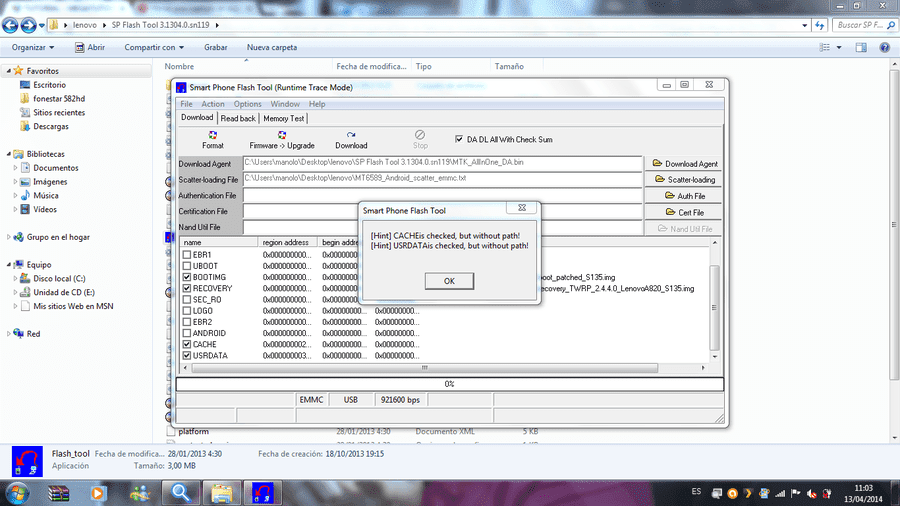Open Explorer help icon
This screenshot has width=900, height=506.
click(x=885, y=48)
